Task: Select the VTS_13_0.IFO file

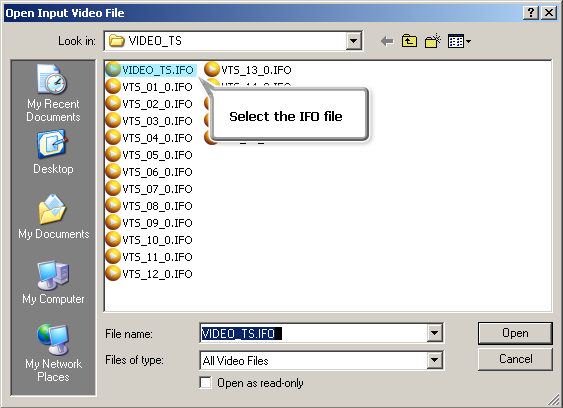Action: pos(248,70)
